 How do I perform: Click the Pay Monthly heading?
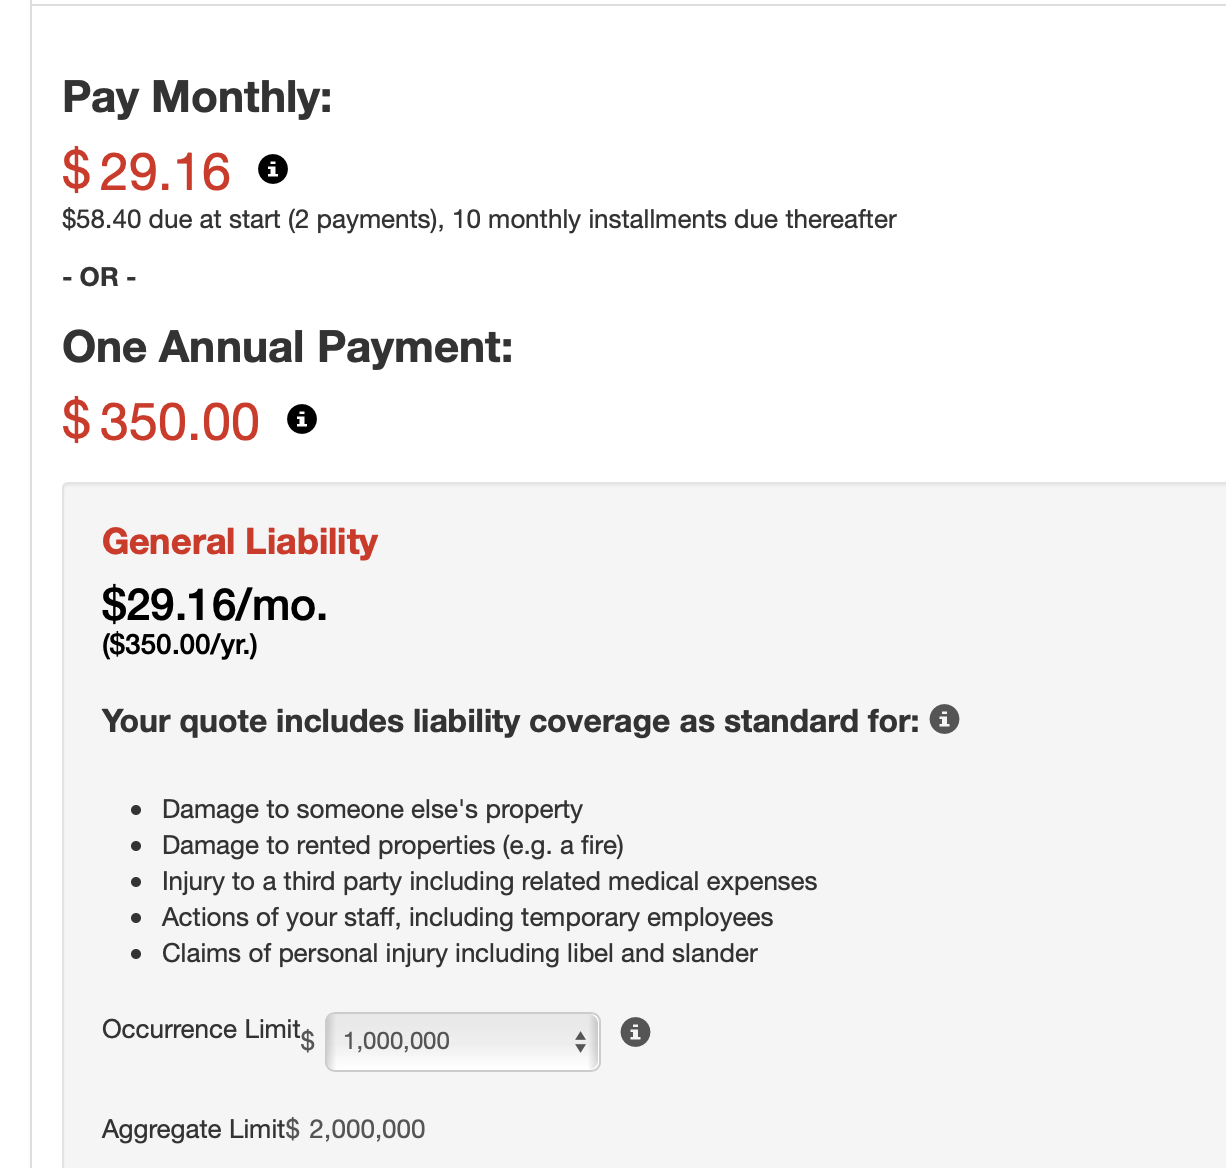[x=197, y=98]
